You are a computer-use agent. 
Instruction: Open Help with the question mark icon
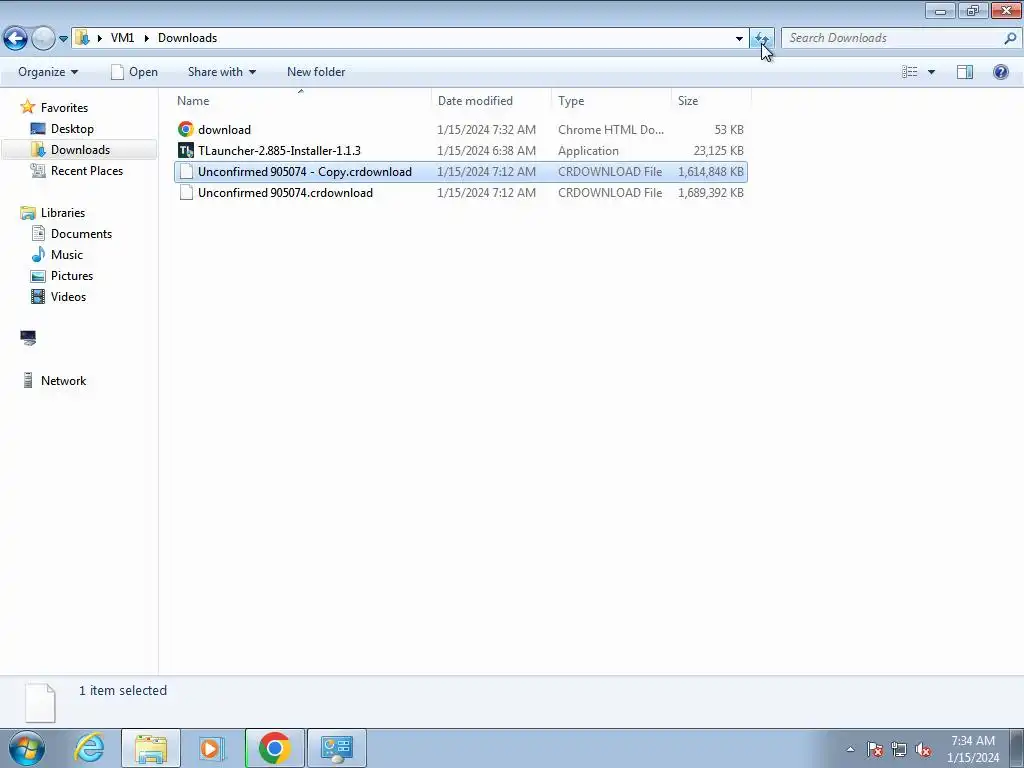click(1000, 72)
